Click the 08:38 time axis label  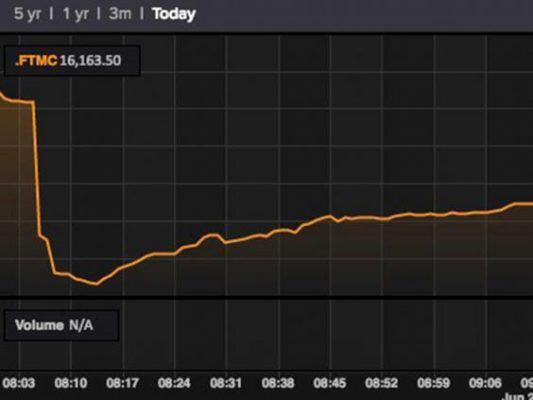click(278, 383)
